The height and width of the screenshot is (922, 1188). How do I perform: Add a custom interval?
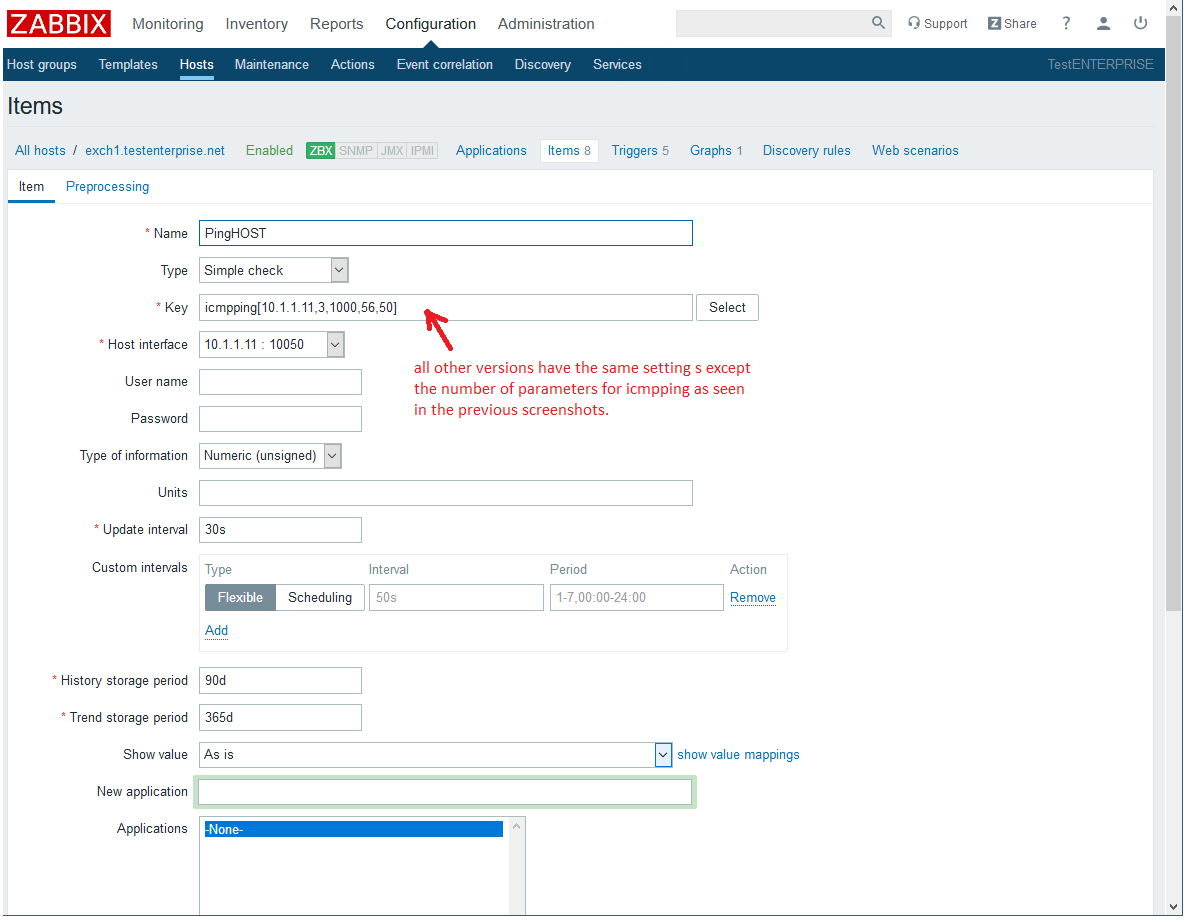click(216, 630)
